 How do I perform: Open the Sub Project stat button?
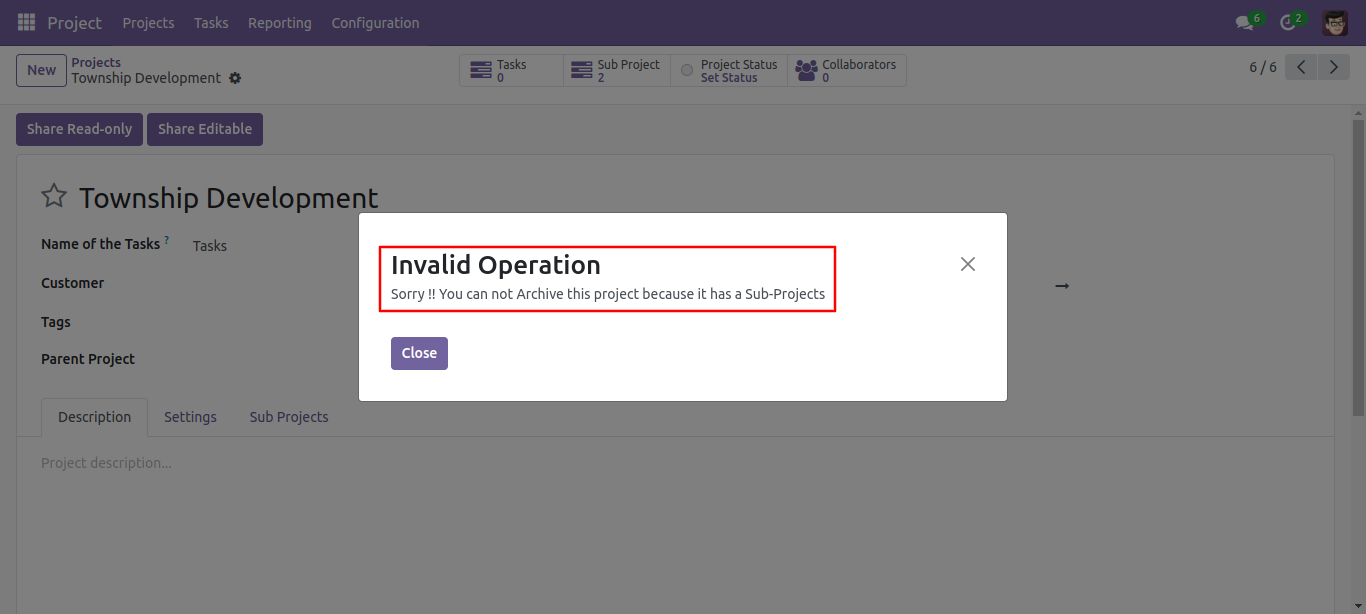point(617,70)
